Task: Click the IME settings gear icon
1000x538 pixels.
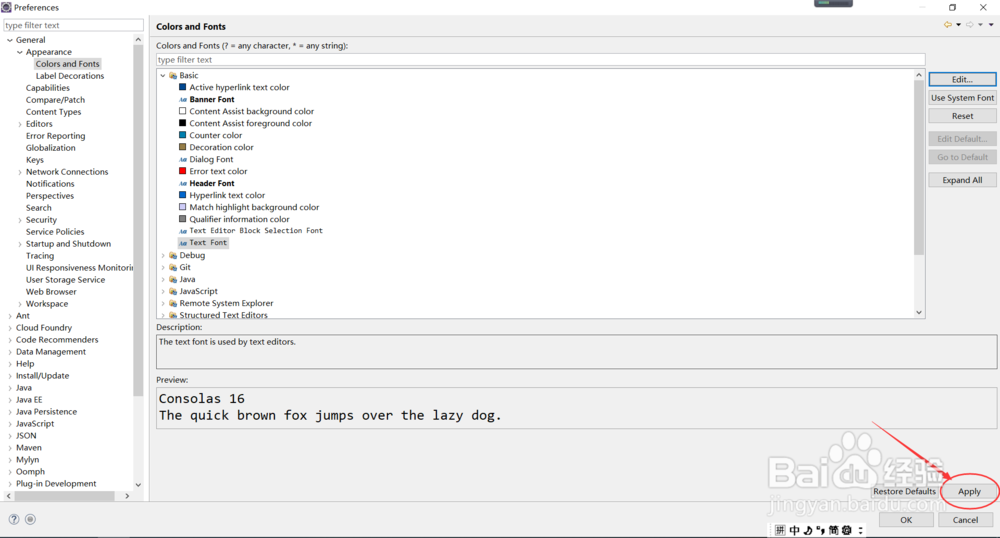Action: click(846, 530)
